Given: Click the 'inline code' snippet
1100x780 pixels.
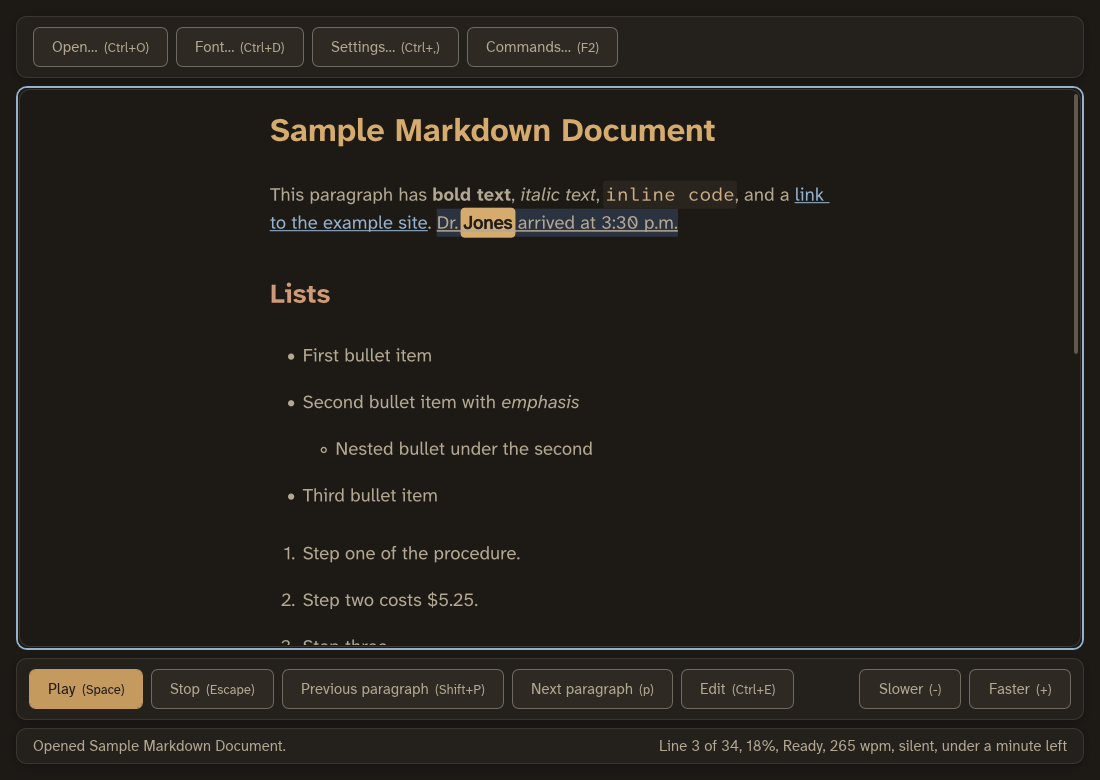Looking at the screenshot, I should 670,195.
